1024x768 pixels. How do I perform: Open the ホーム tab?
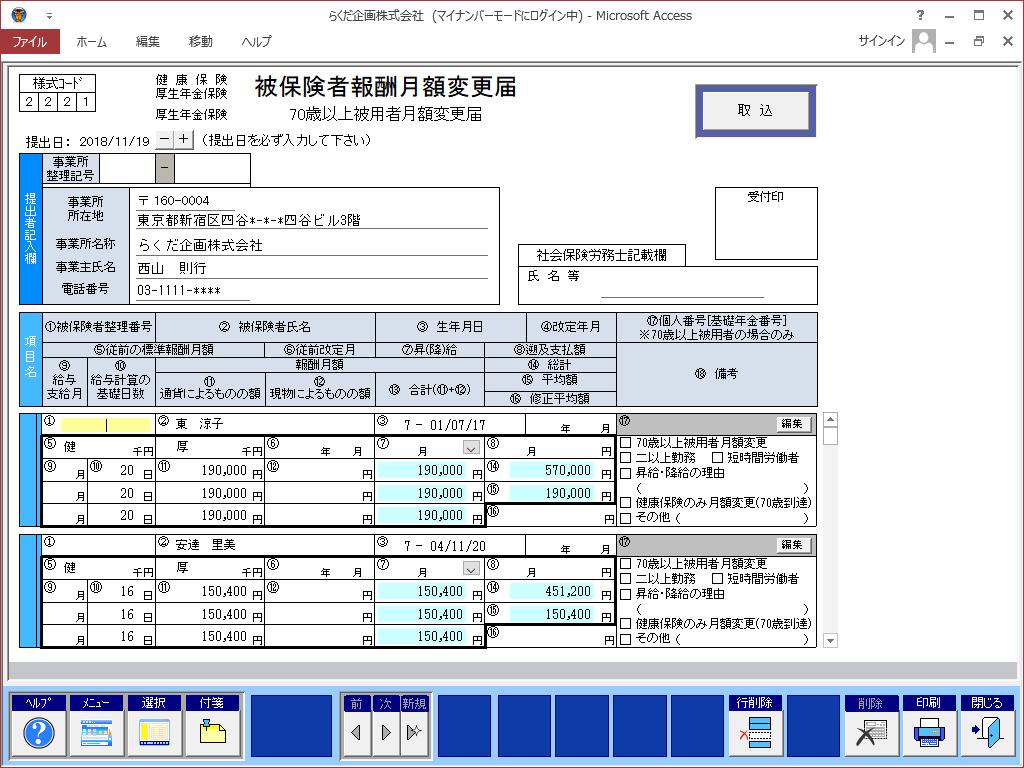(91, 41)
